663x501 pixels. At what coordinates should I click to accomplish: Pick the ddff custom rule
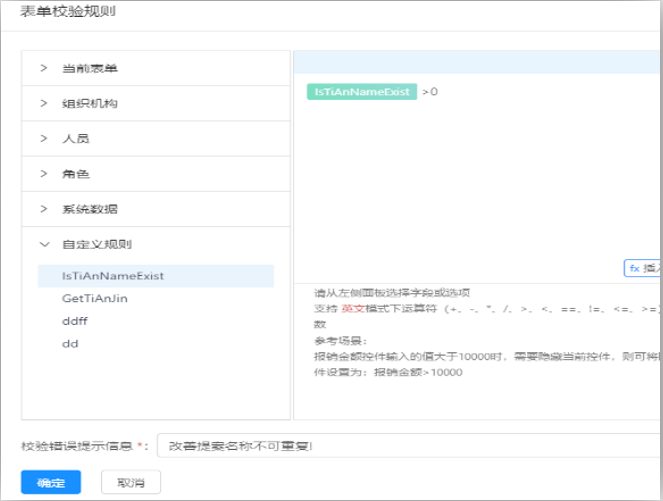[x=75, y=321]
